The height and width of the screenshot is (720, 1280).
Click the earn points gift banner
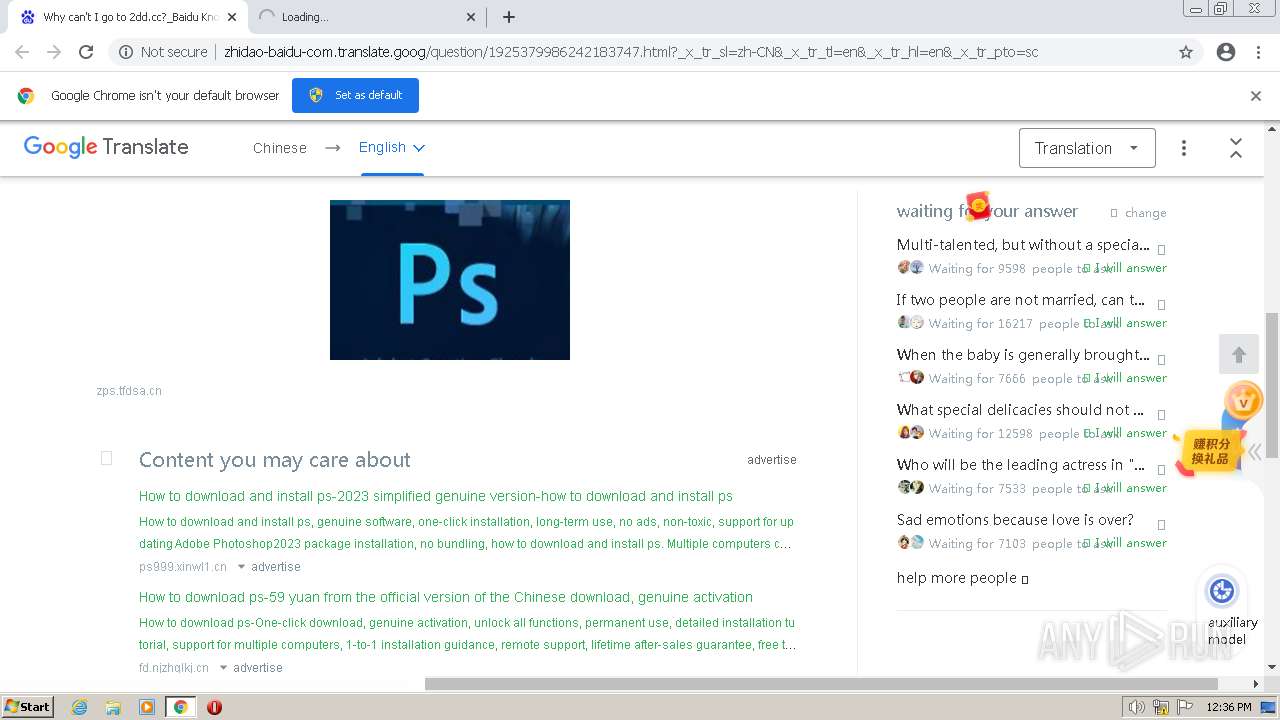1209,451
